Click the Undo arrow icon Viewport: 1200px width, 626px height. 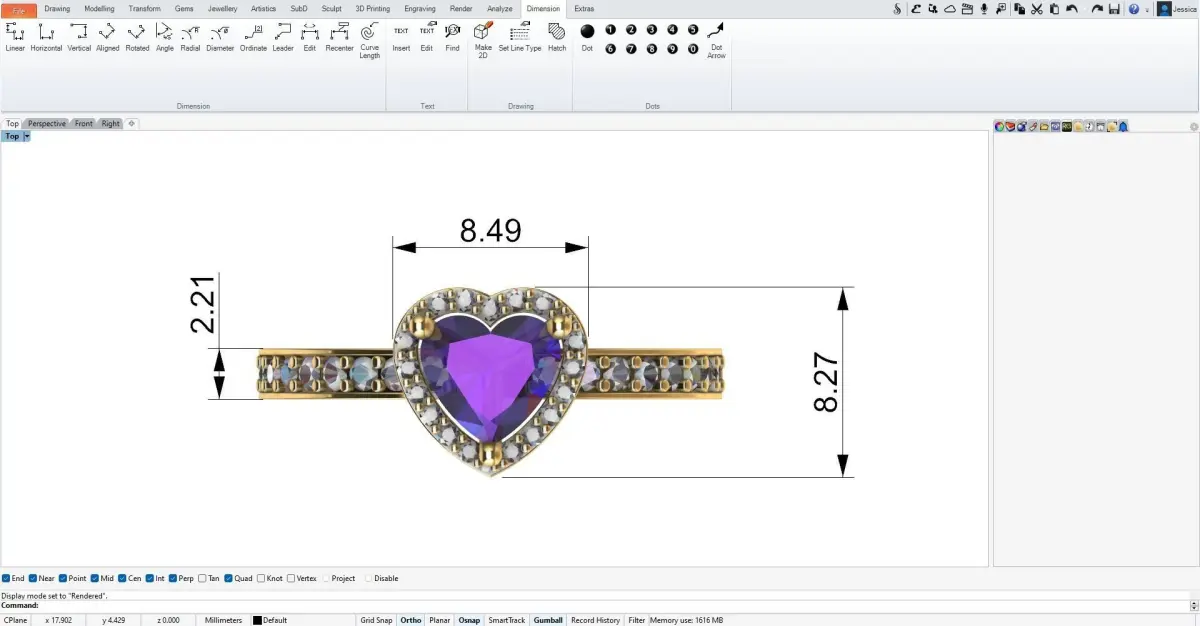1072,9
